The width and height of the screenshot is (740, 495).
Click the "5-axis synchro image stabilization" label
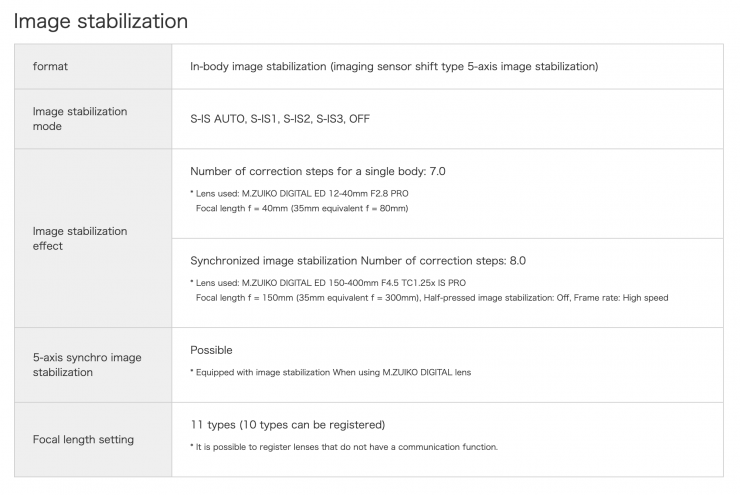(85, 365)
